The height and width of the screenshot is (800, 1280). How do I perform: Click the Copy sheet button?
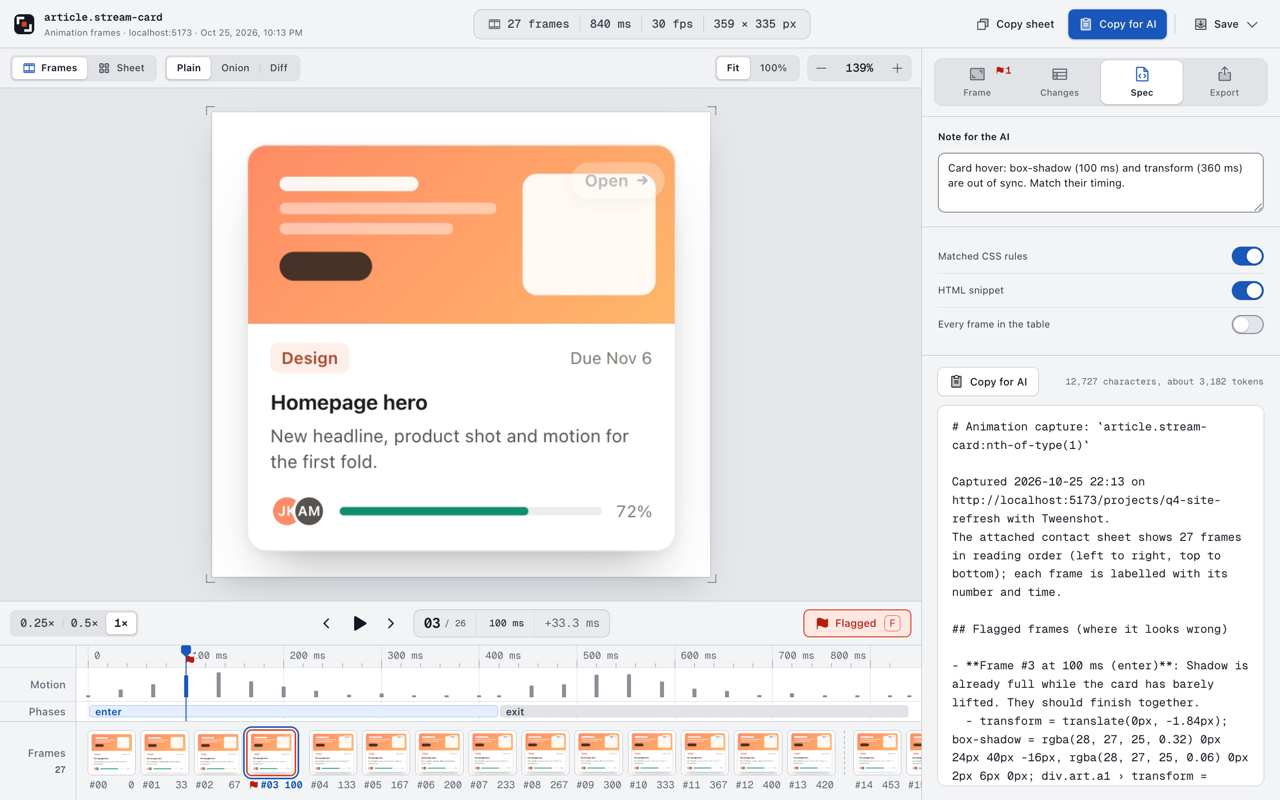tap(1015, 24)
